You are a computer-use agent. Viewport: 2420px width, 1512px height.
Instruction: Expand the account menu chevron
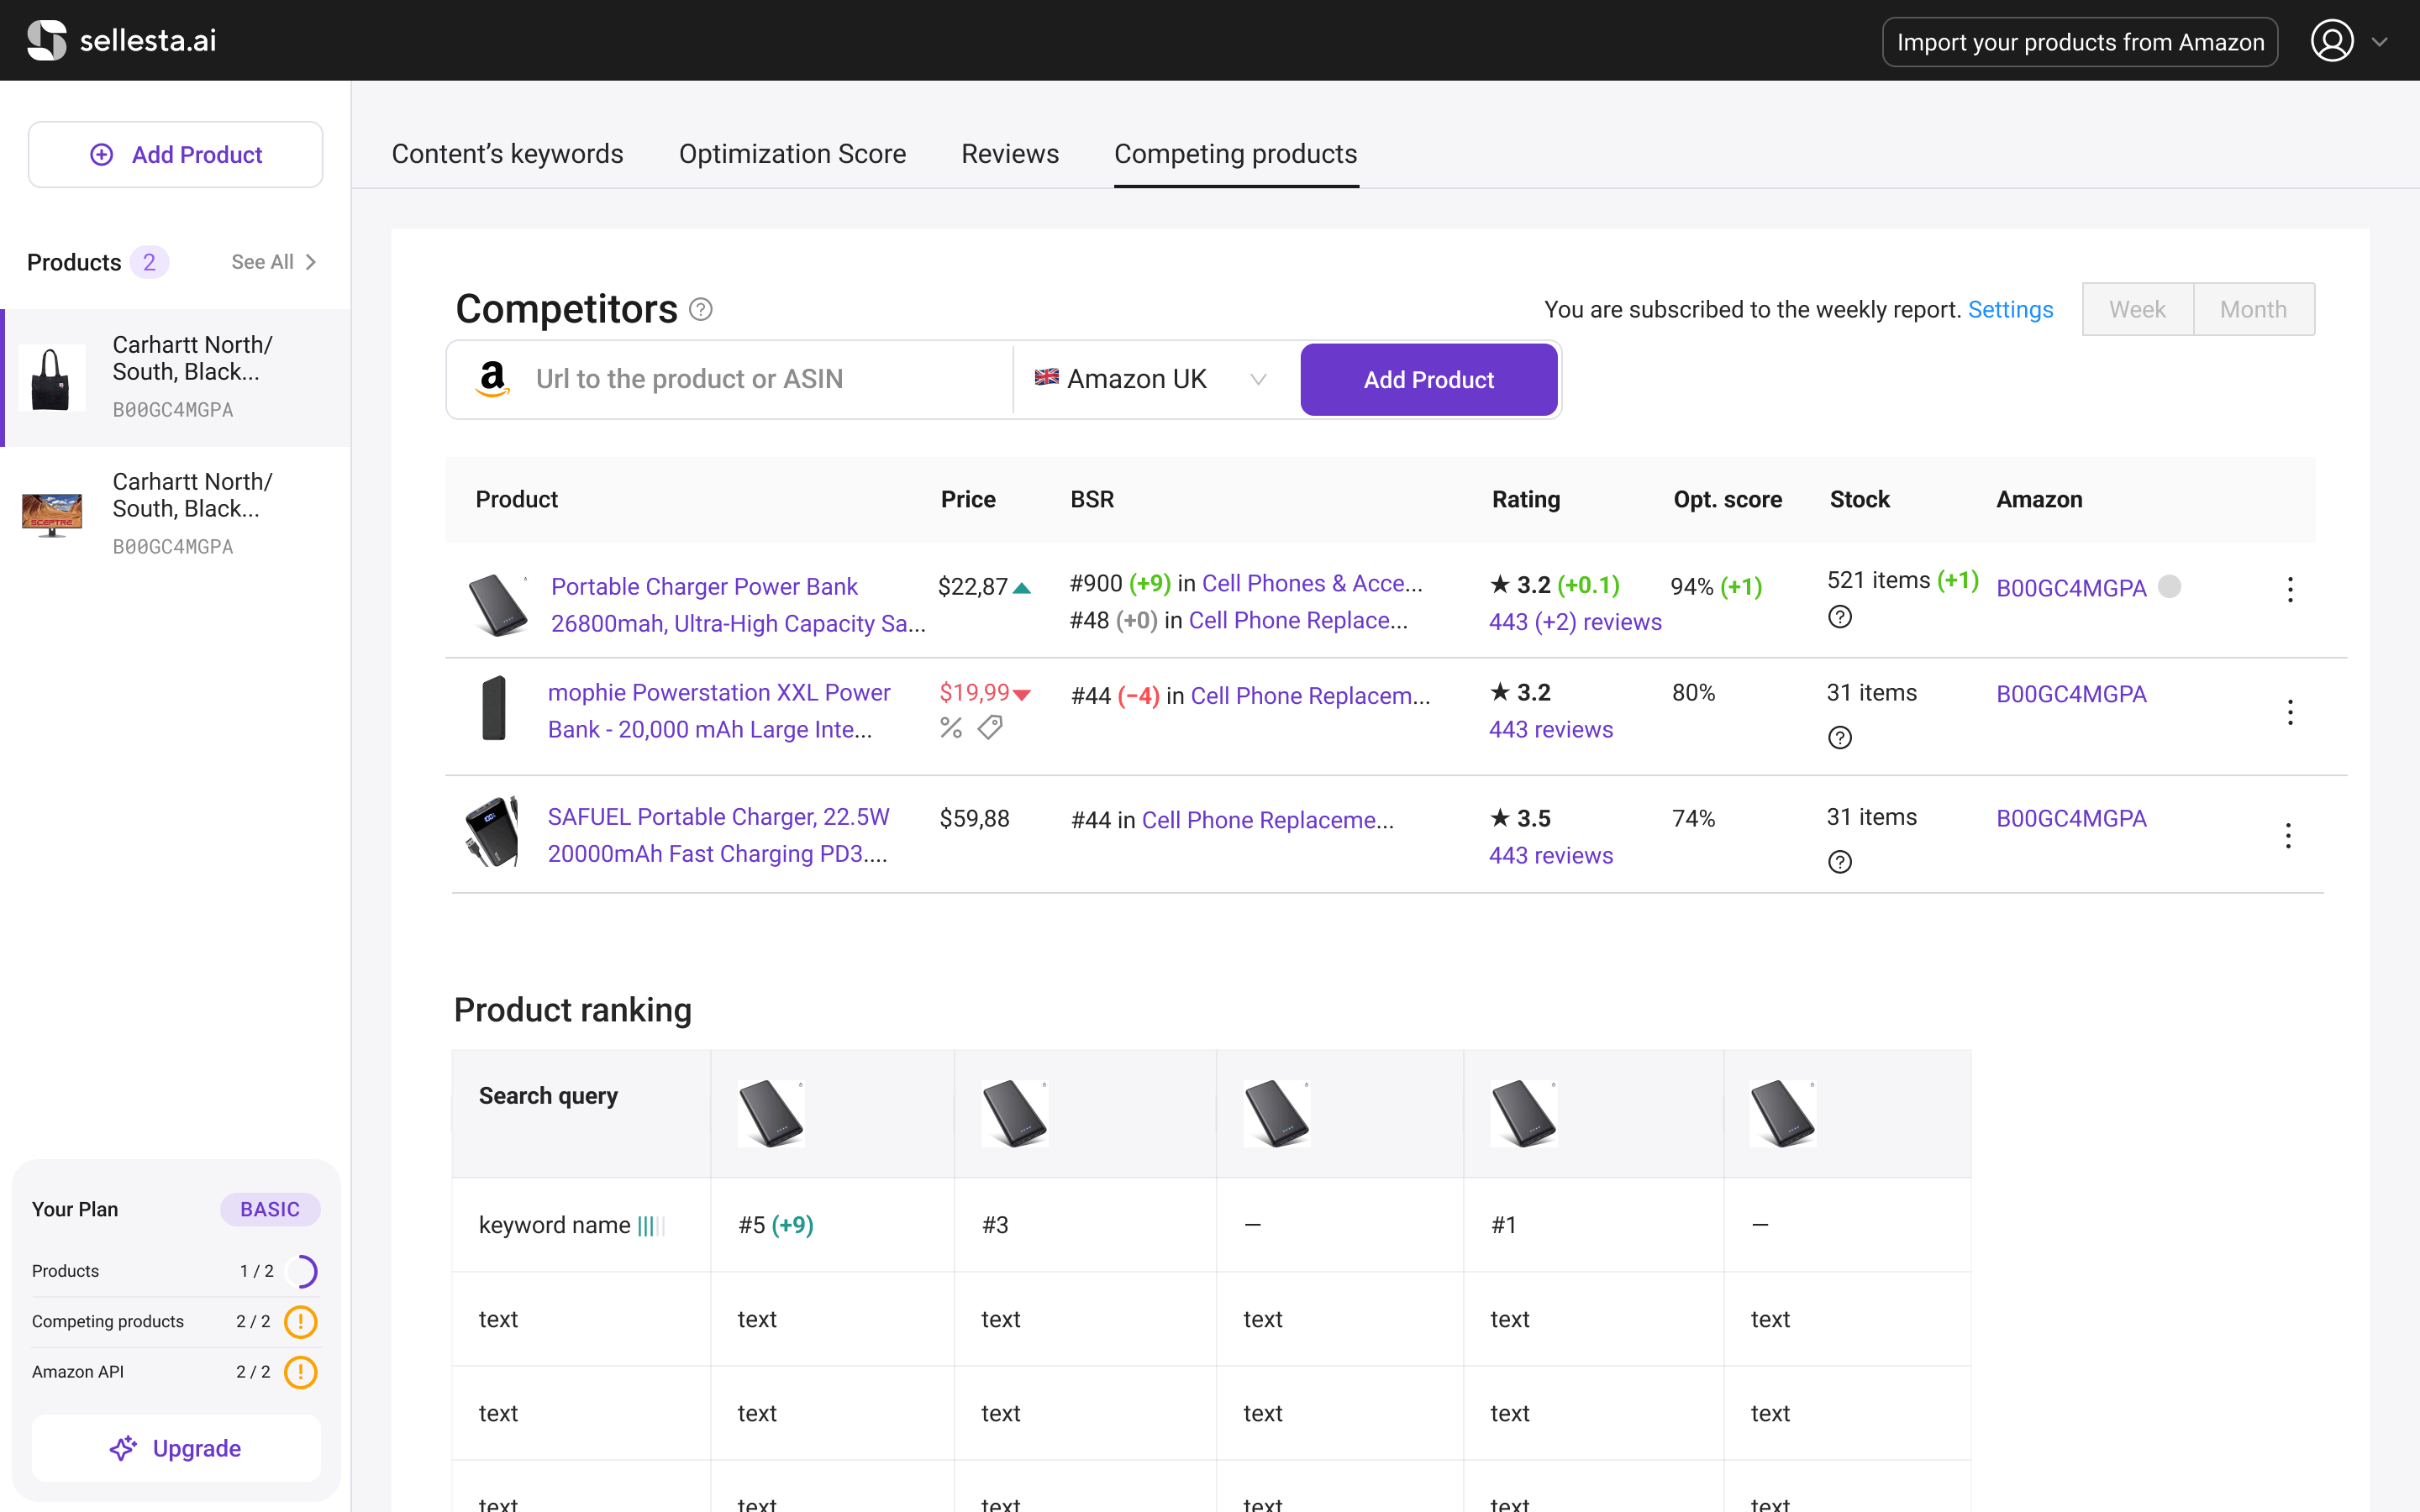[x=2380, y=42]
